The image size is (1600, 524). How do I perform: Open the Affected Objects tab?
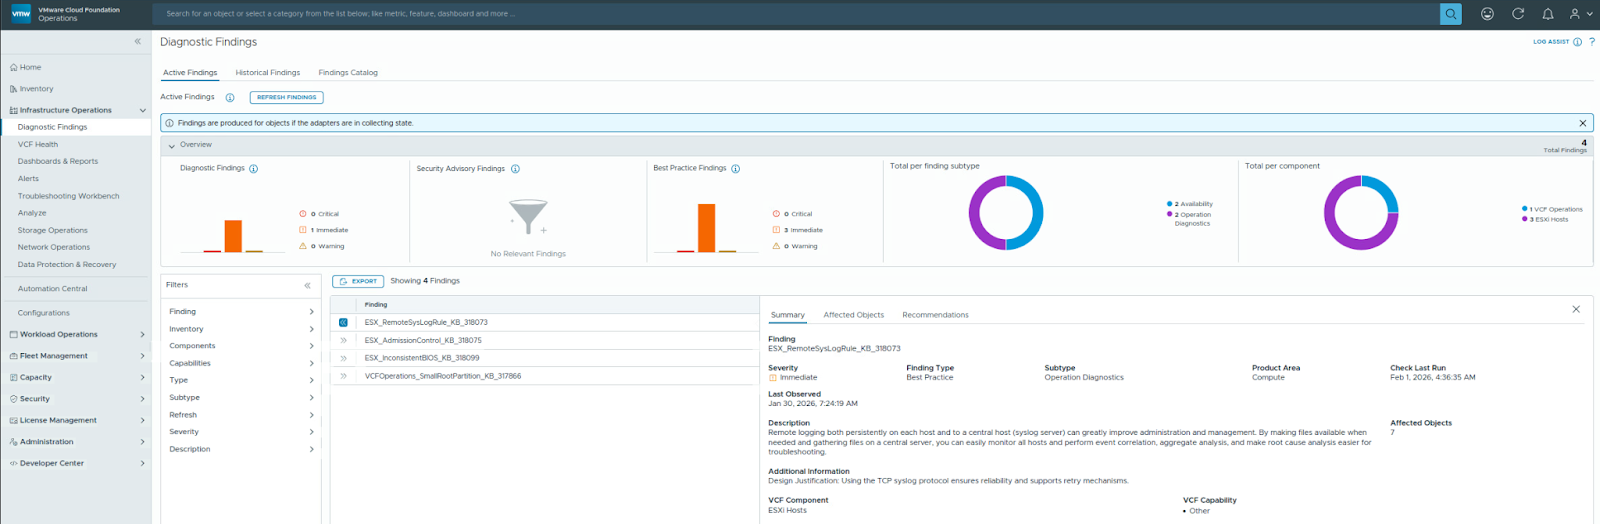click(x=853, y=315)
